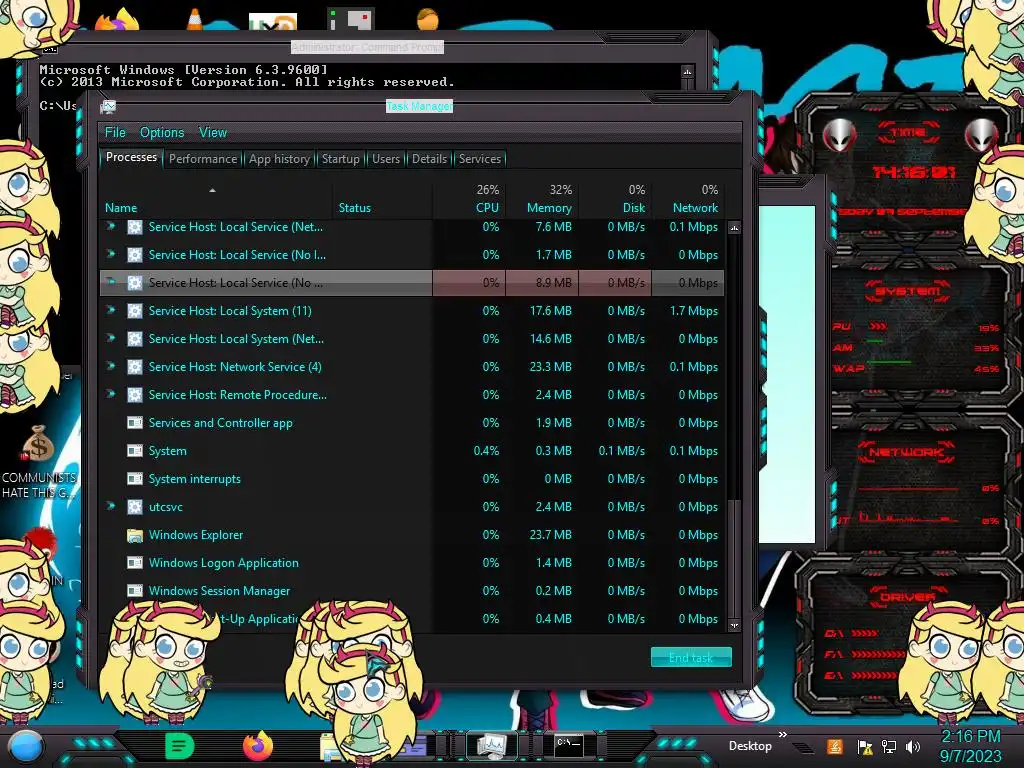Click the Windows Logon Application icon
The image size is (1024, 768).
tap(135, 563)
